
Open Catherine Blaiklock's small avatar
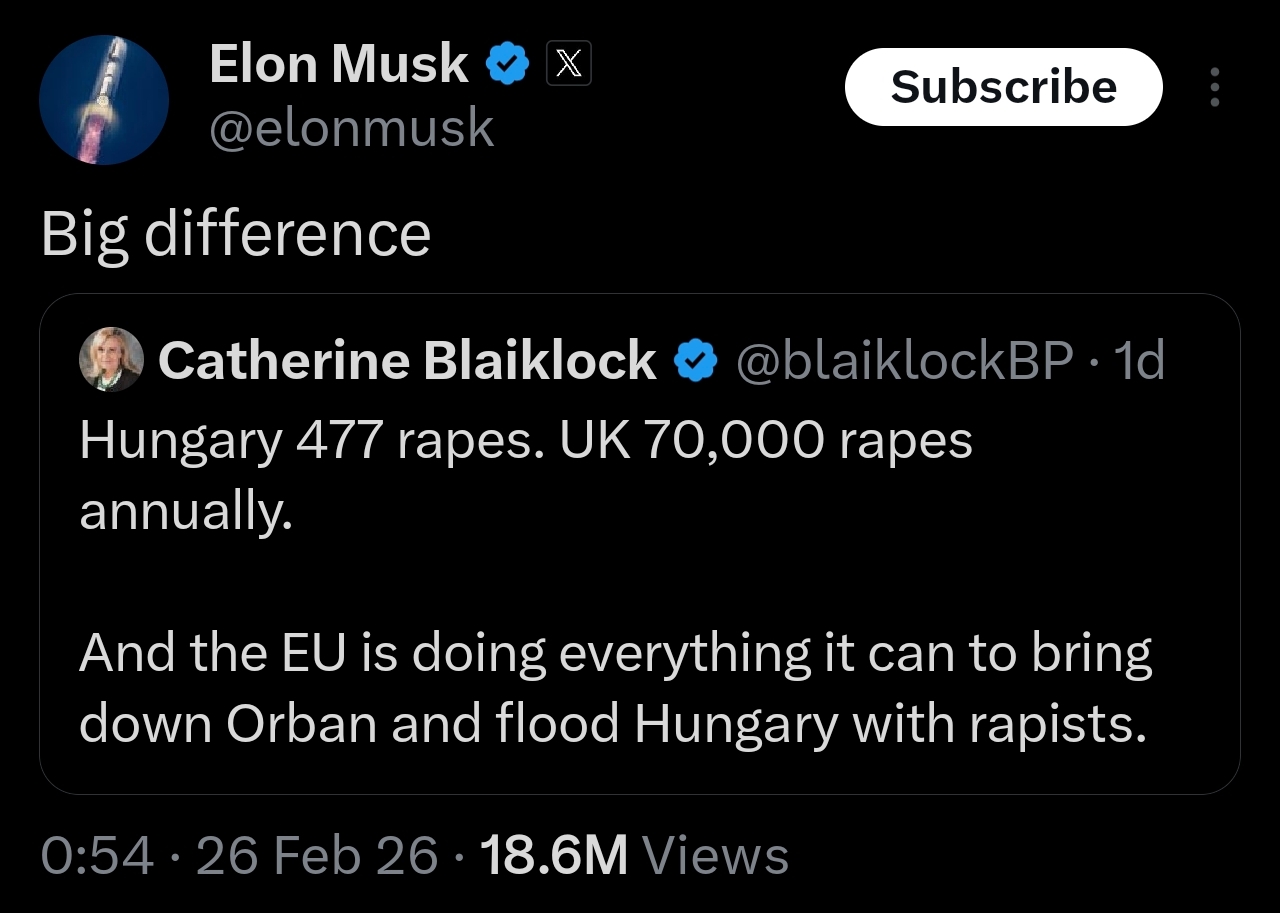pyautogui.click(x=111, y=359)
